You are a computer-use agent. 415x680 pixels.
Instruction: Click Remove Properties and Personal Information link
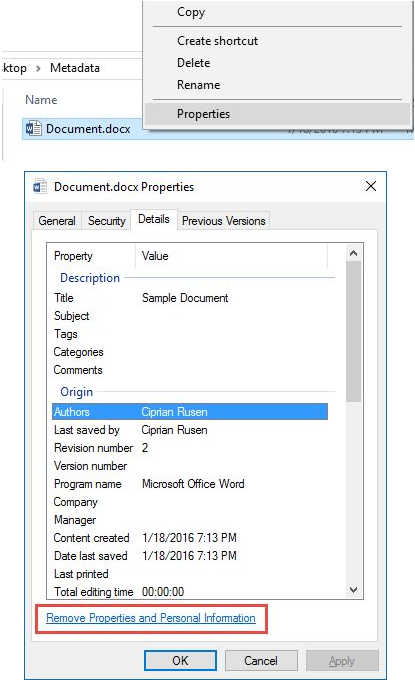151,618
